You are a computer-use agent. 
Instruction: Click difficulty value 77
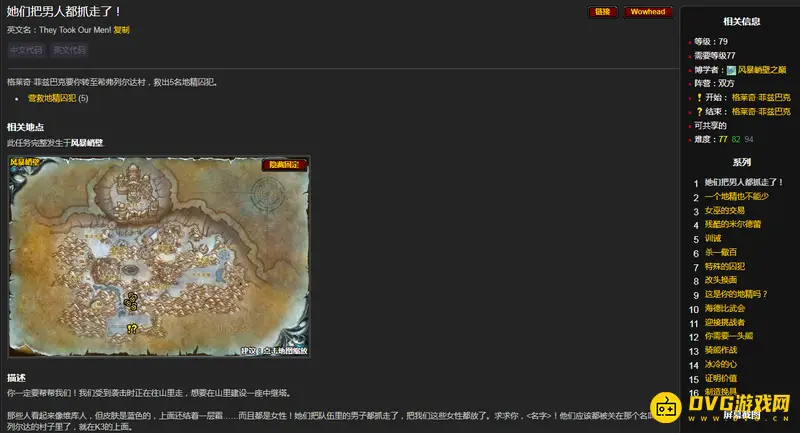click(723, 139)
